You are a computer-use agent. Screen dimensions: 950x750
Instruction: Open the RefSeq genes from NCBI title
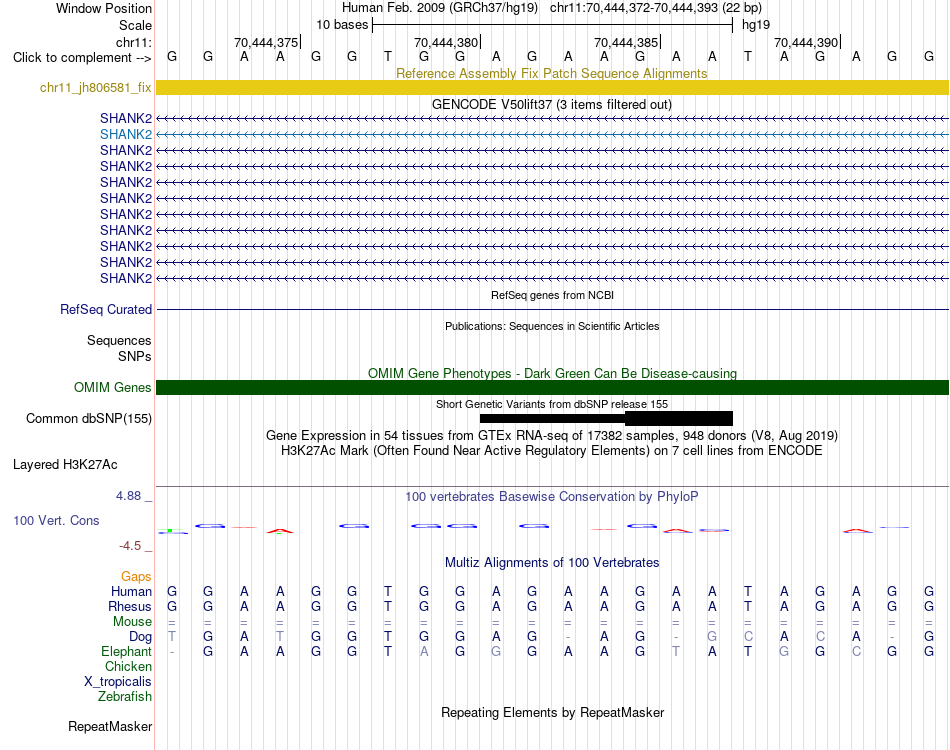552,295
